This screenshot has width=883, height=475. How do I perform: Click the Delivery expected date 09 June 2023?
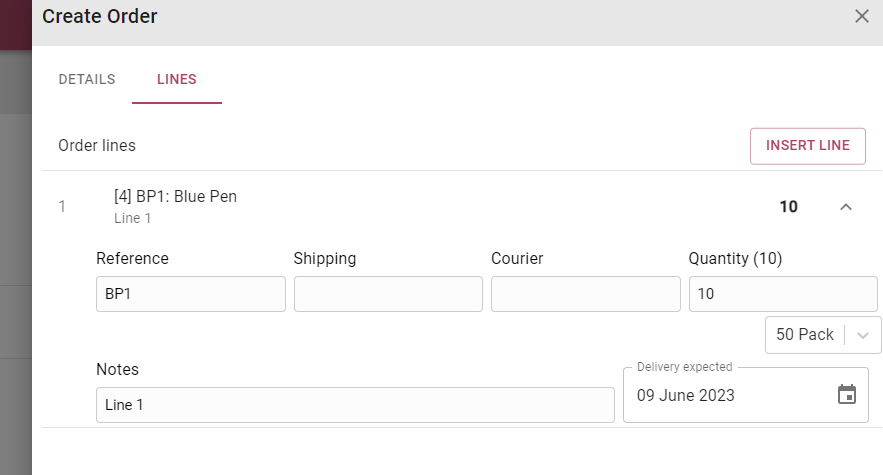click(685, 396)
